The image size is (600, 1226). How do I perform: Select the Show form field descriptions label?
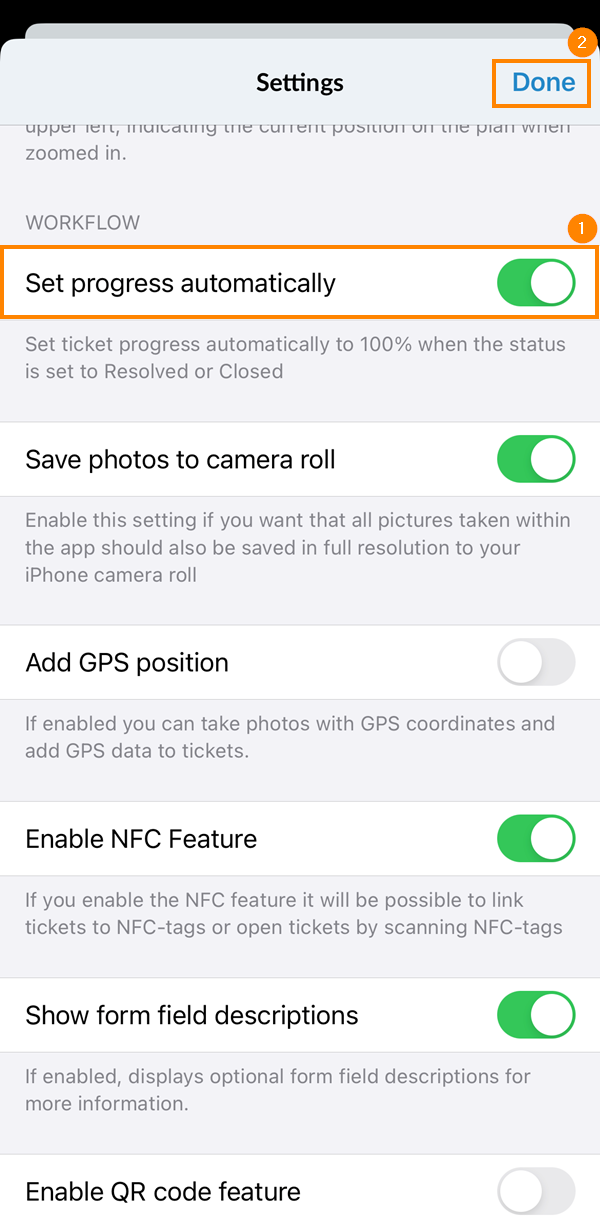[192, 1015]
